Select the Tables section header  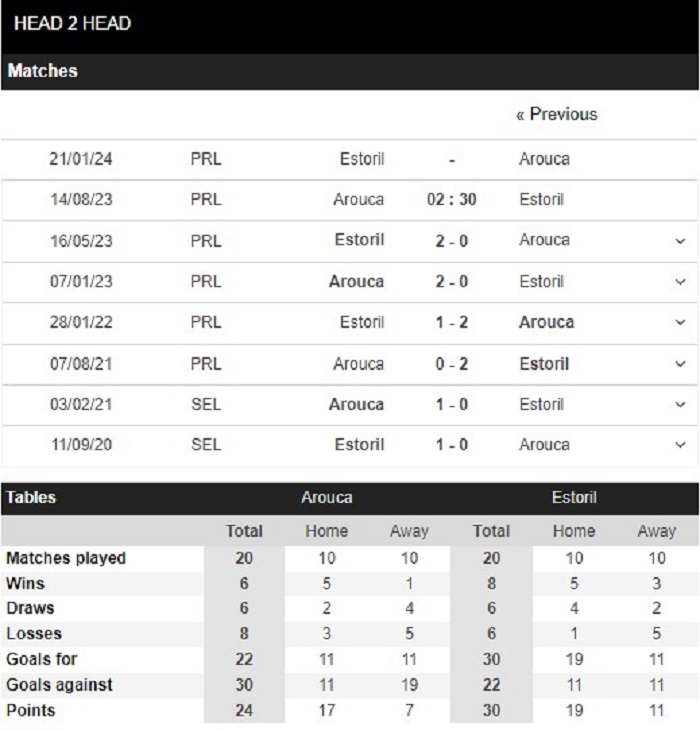(x=31, y=497)
